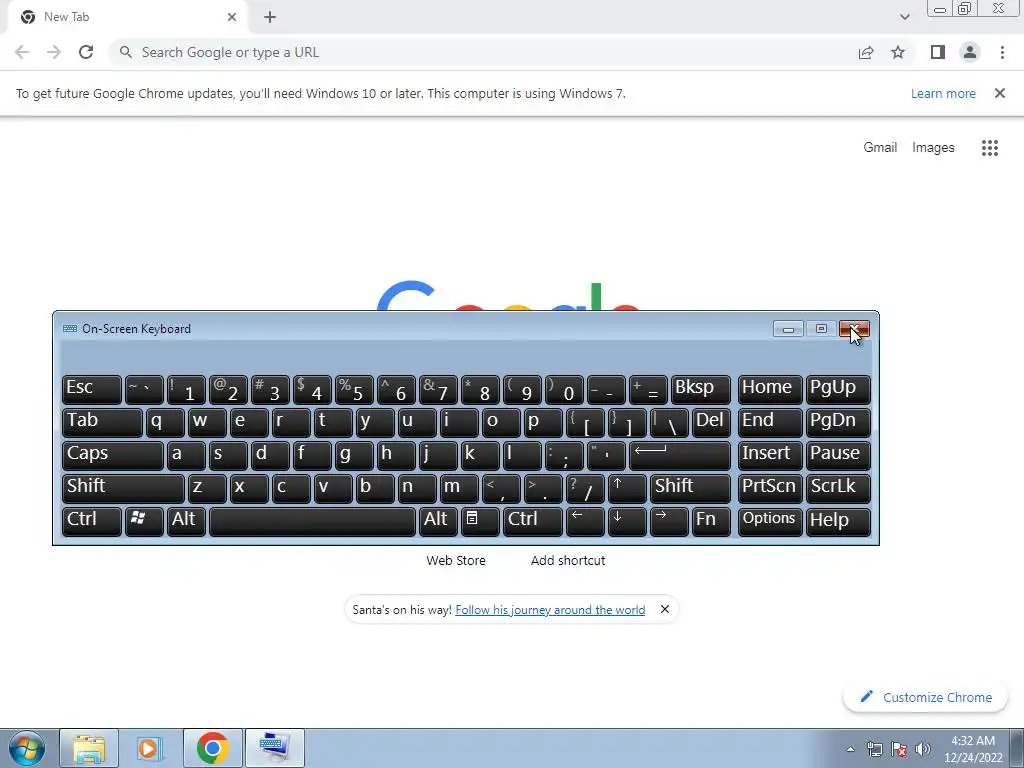Open the Web Store shortcut
This screenshot has height=768, width=1024.
tap(456, 560)
